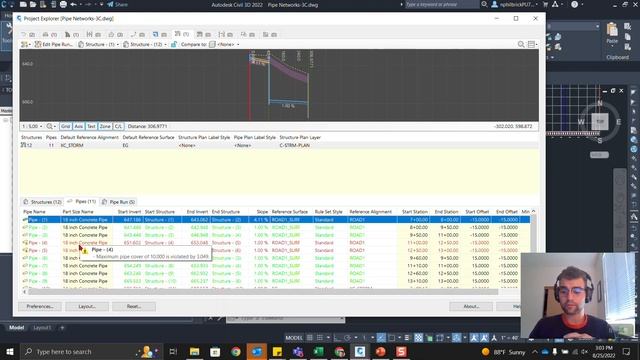Toggle transparency icon in status bar
Image resolution: width=640 pixels, height=360 pixels.
coord(418,338)
